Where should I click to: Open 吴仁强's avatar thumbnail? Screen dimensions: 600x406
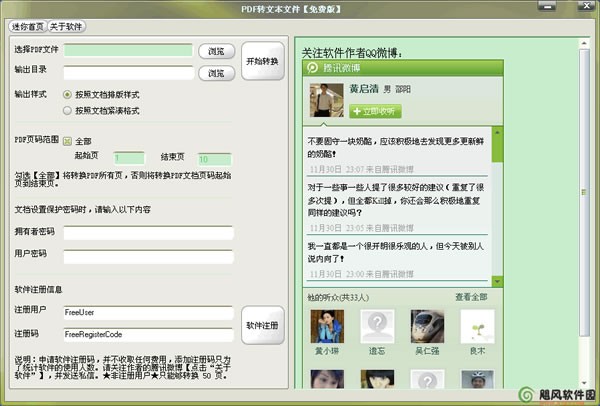(427, 326)
